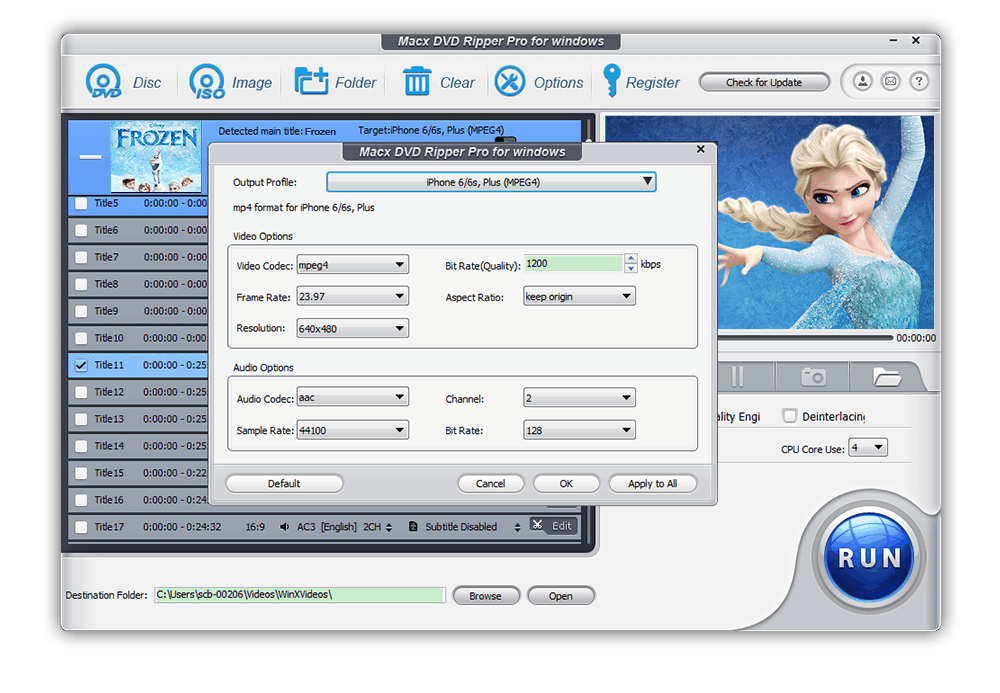This screenshot has width=1000, height=693.
Task: Click Cancel in the profile dialog
Action: coord(490,483)
